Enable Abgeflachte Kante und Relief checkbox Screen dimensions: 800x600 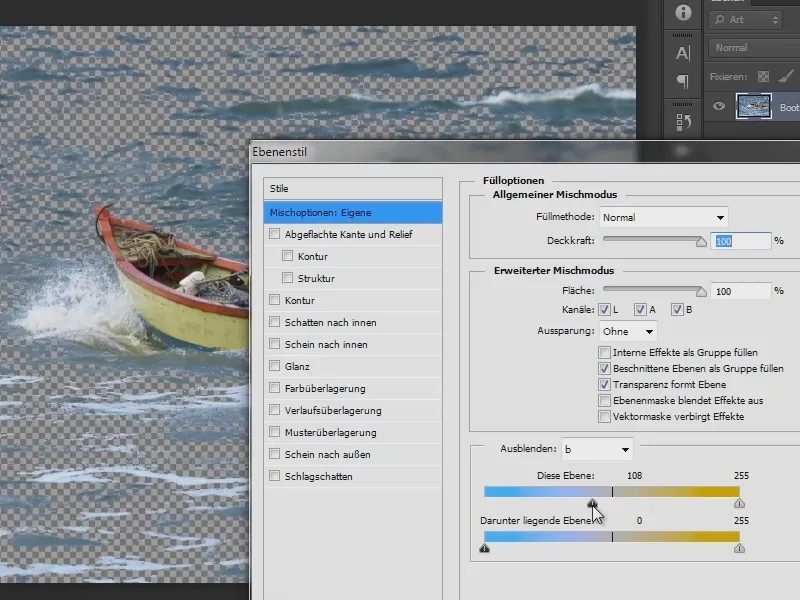point(274,234)
